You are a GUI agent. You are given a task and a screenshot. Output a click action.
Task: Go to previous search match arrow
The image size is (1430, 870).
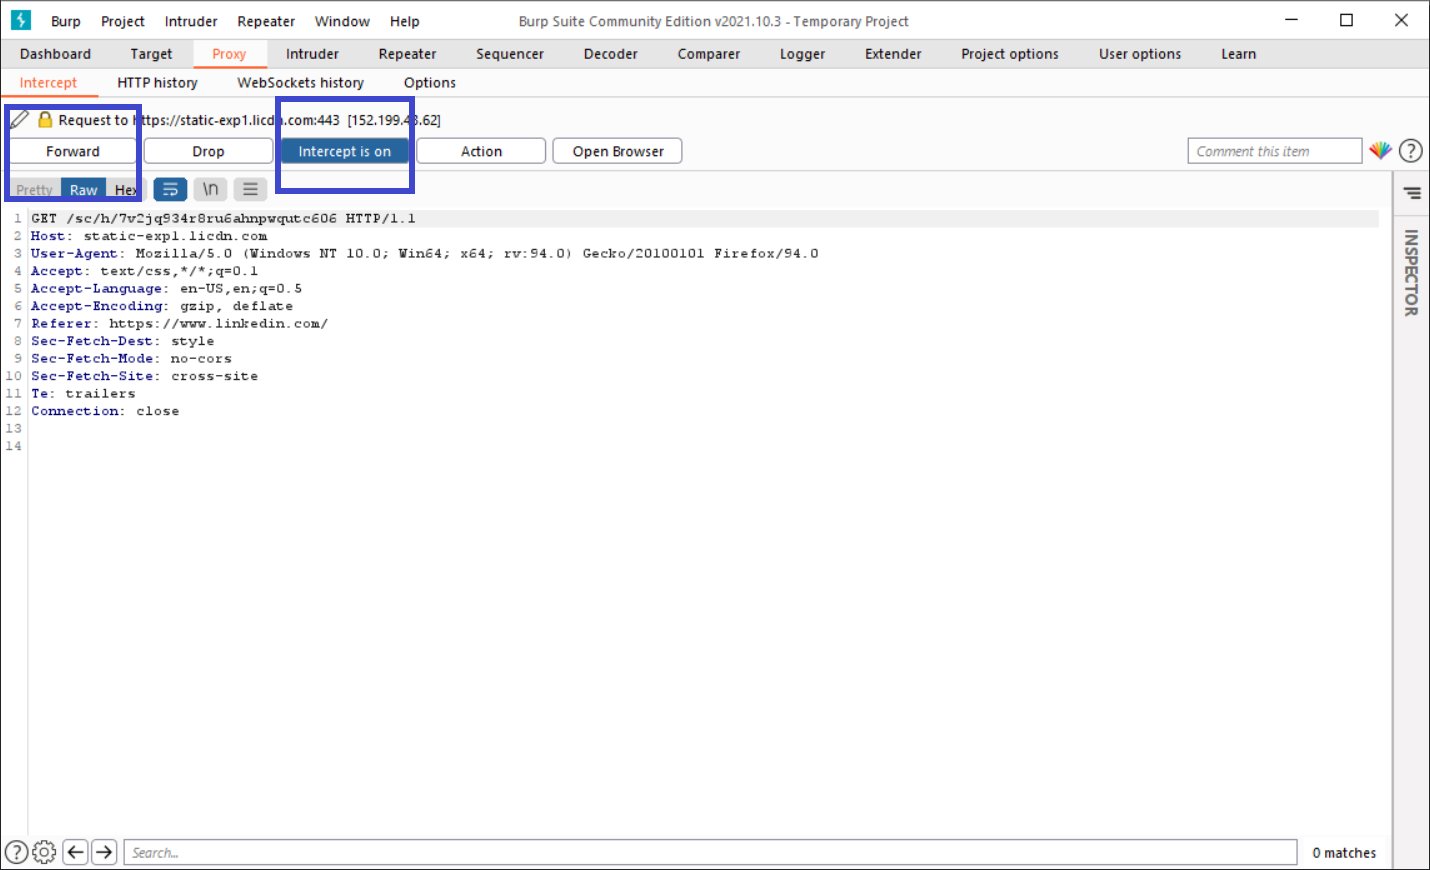coord(75,852)
